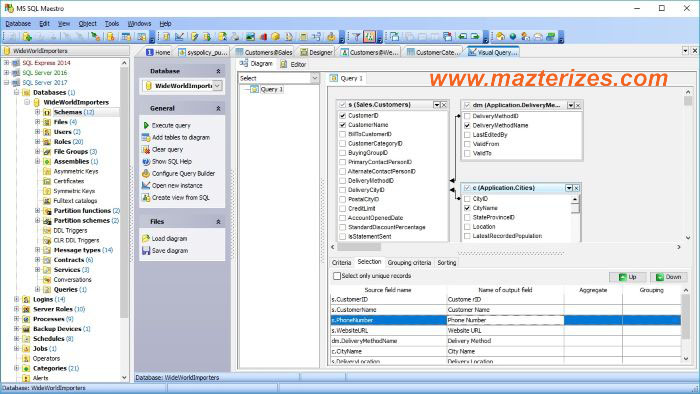This screenshot has width=700, height=394.
Task: Click the diagram horizontal scrollbar thumb
Action: click(359, 247)
